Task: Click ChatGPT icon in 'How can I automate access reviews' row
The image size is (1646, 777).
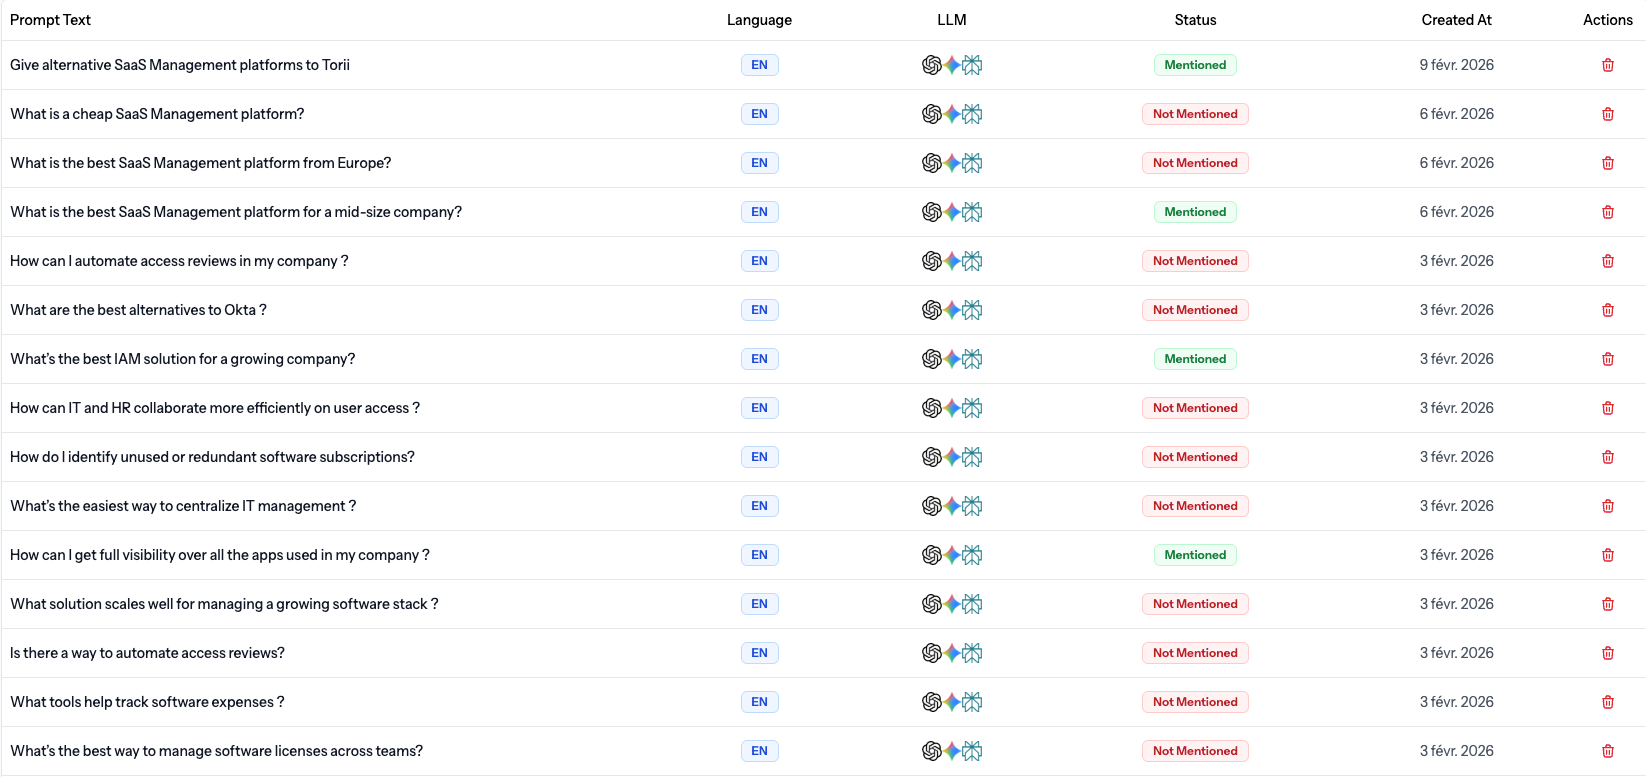Action: [x=931, y=261]
